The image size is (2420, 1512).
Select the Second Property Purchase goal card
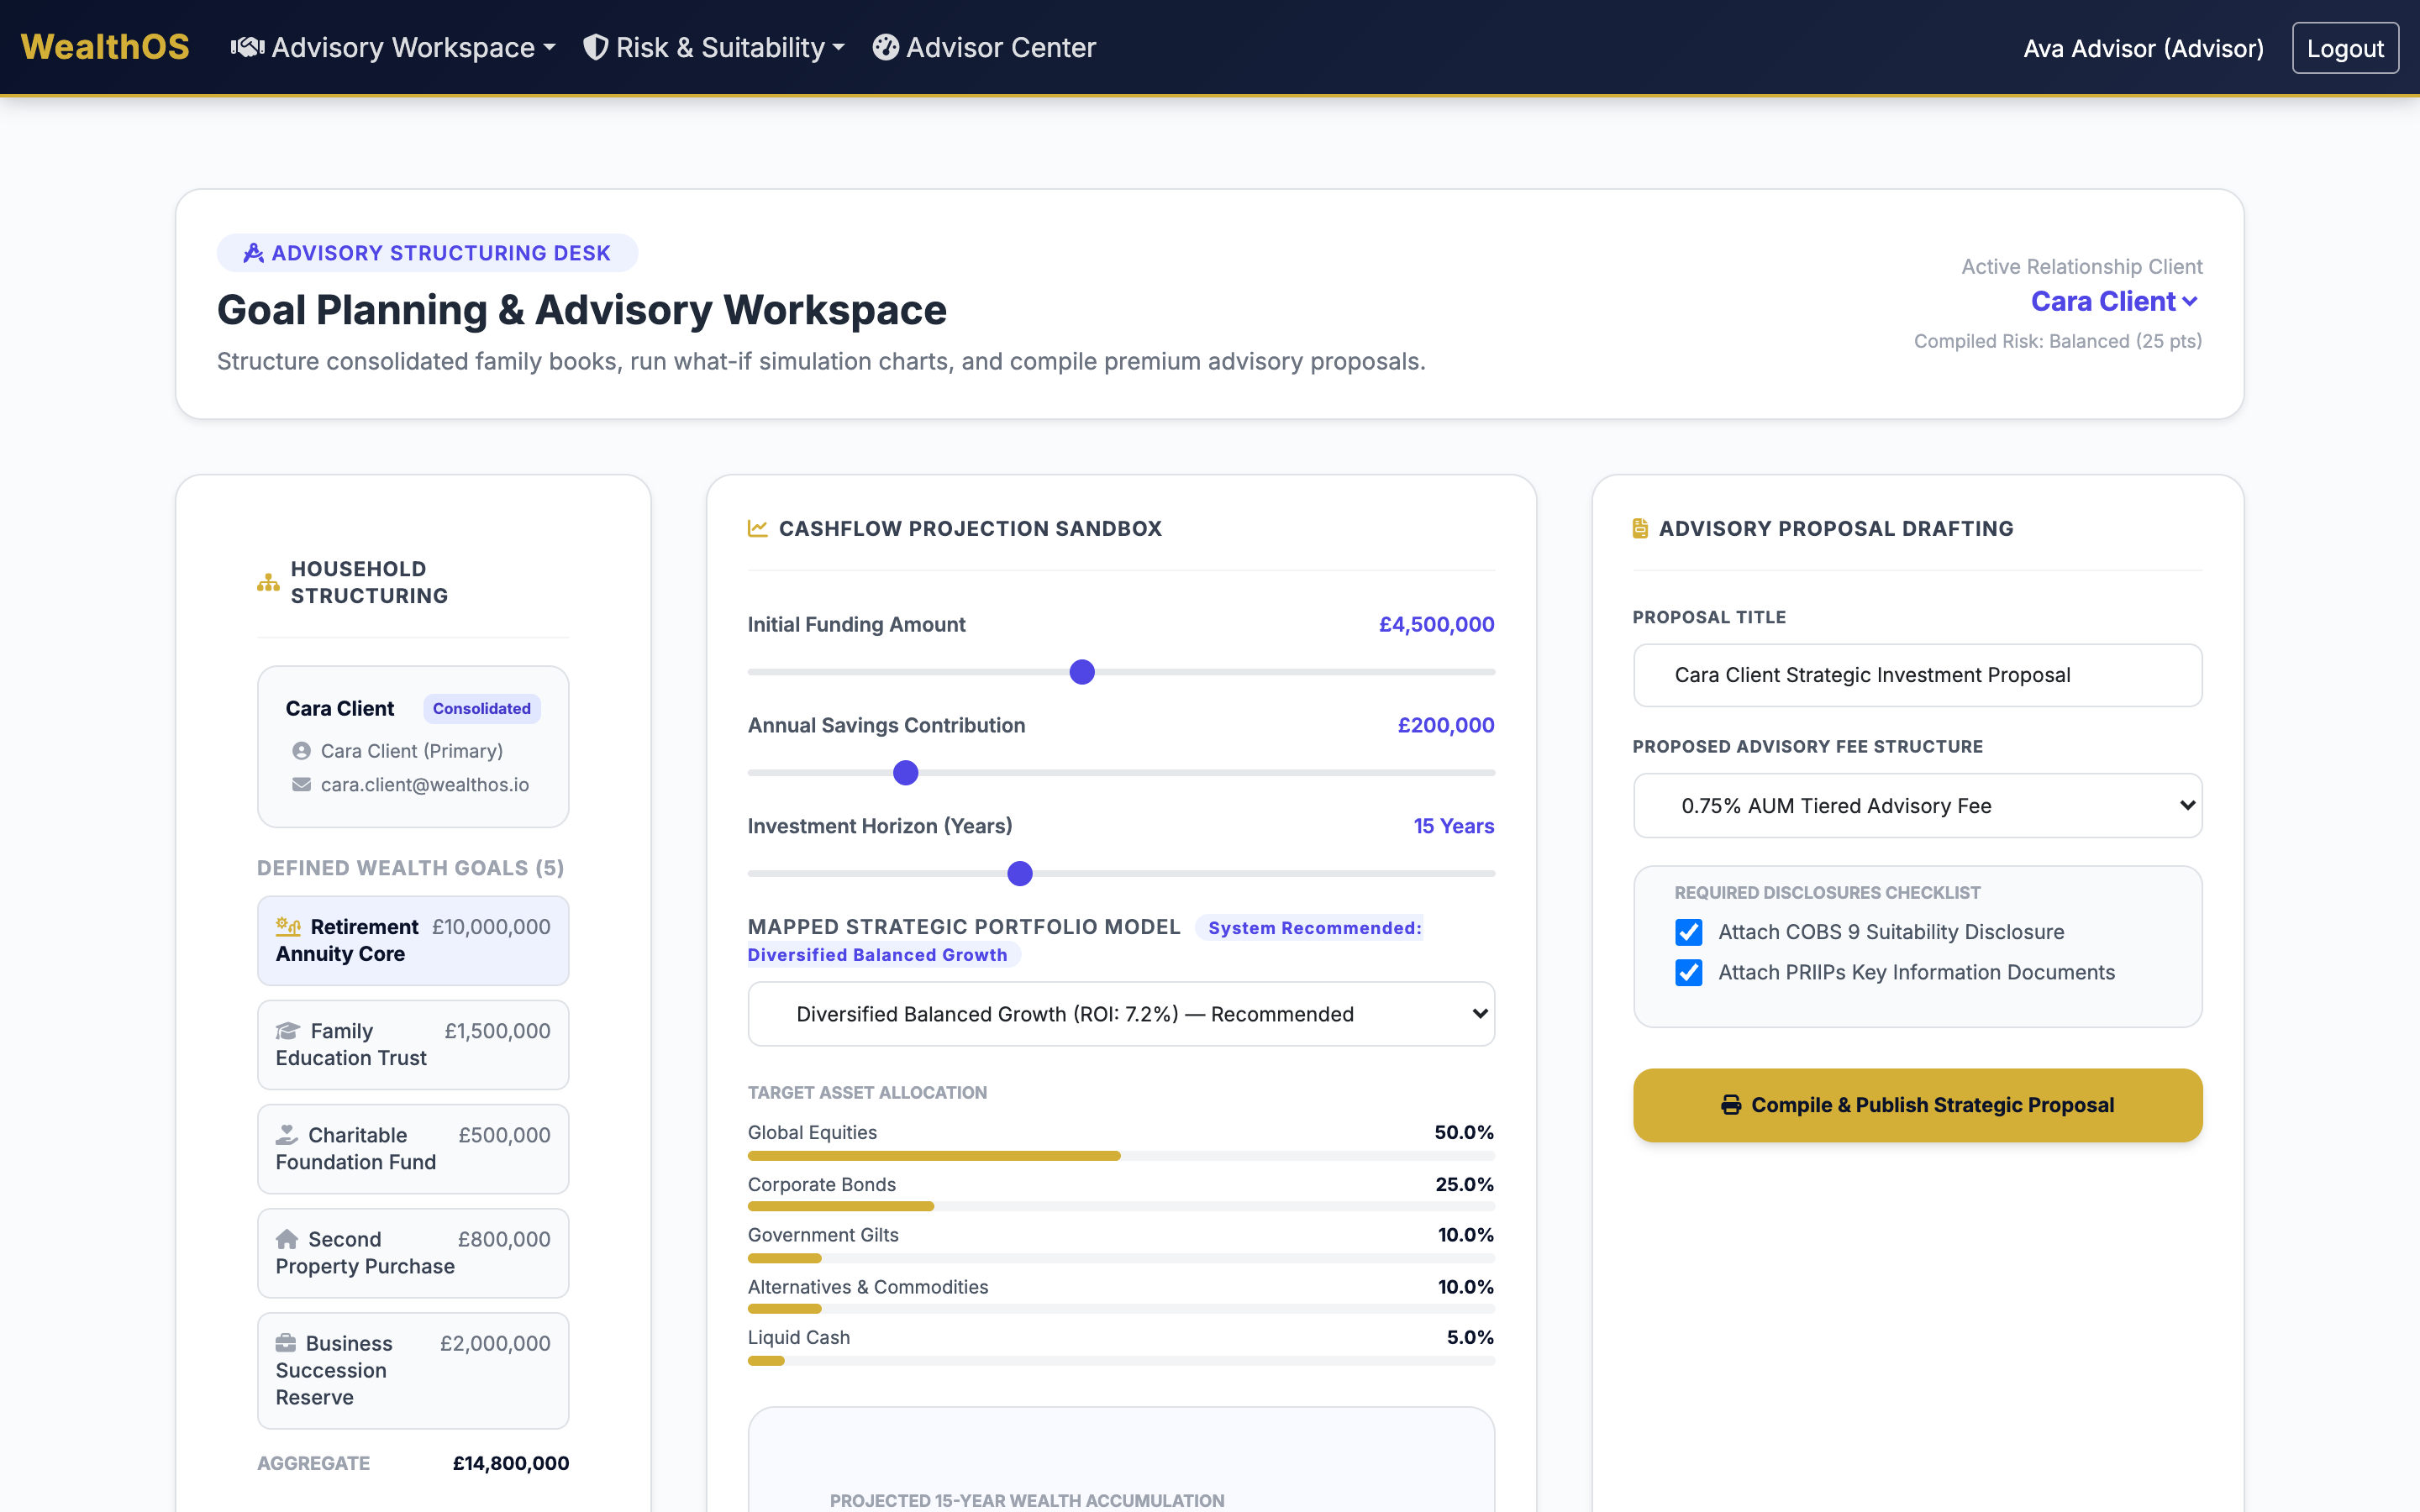tap(413, 1252)
